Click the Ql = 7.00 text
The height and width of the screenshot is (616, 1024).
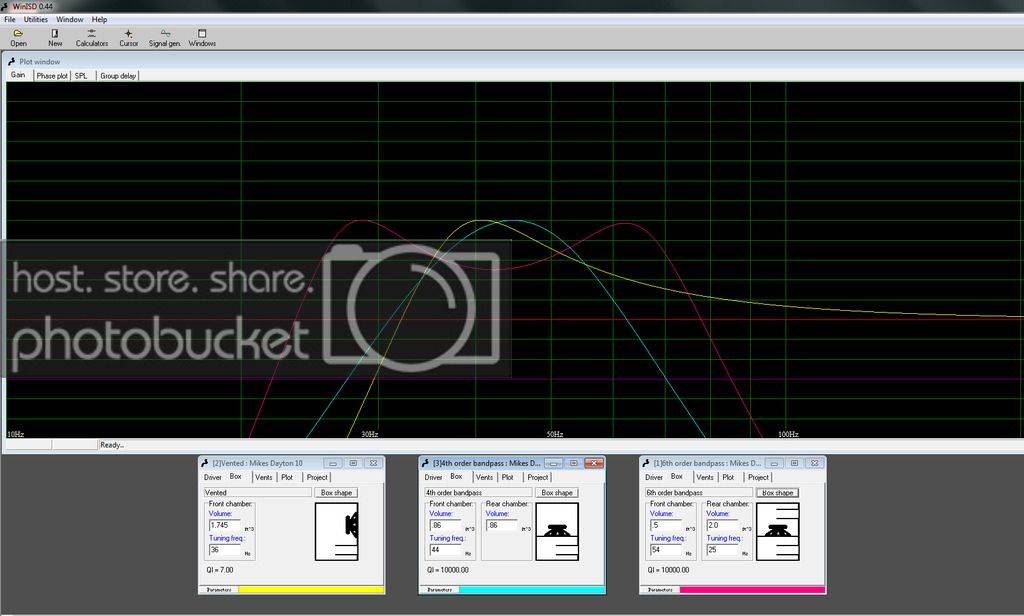[220, 570]
